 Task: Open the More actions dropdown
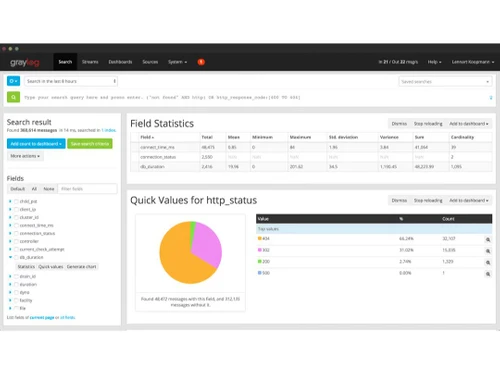pos(25,156)
